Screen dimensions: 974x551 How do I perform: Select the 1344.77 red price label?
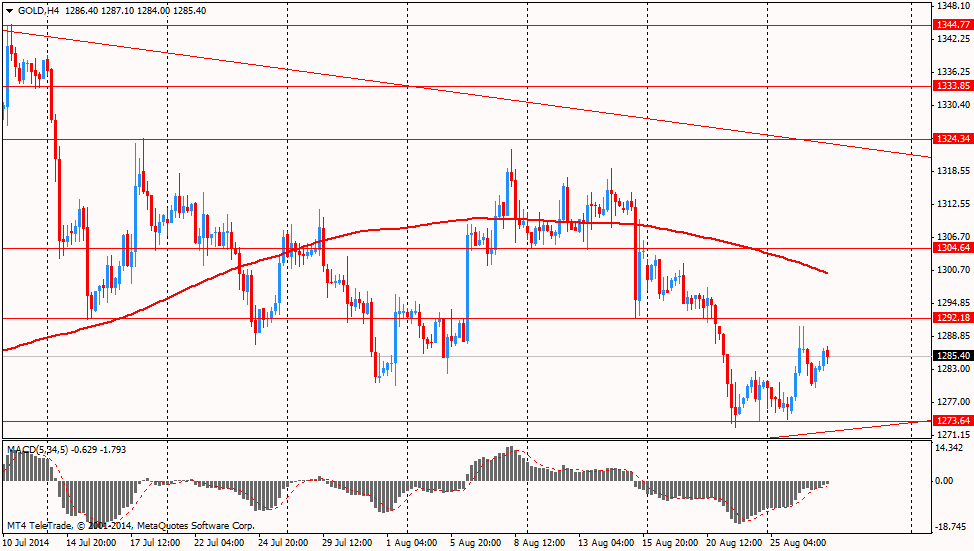(x=949, y=24)
